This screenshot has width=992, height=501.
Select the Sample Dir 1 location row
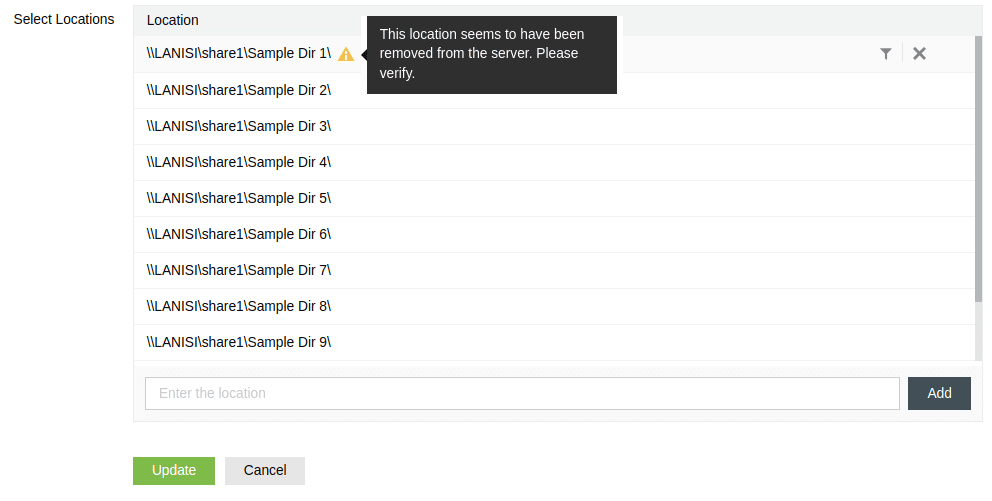click(554, 54)
